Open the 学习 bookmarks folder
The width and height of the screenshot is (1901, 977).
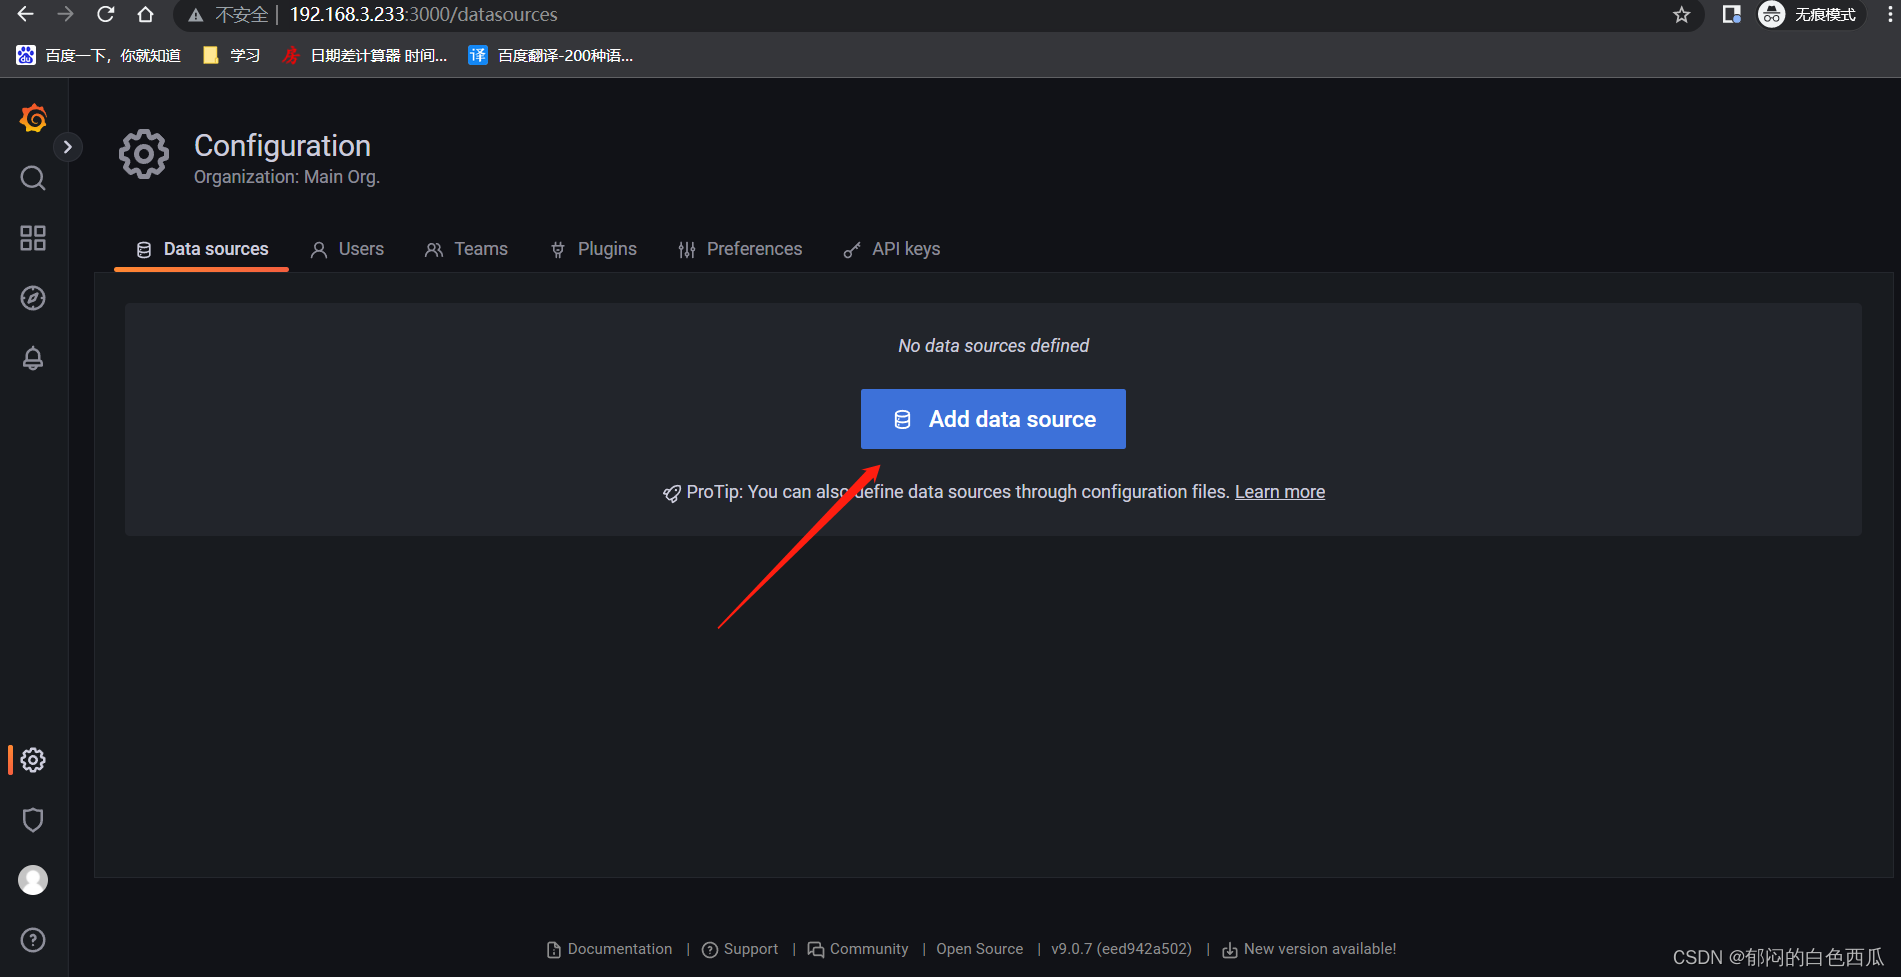click(231, 55)
